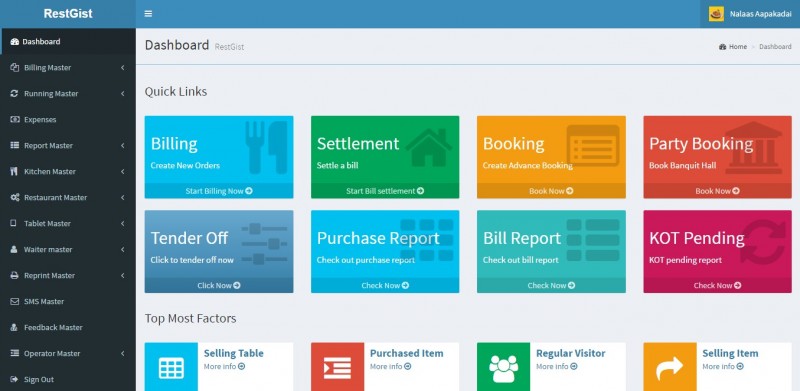The height and width of the screenshot is (391, 800).
Task: Click the Tender Off sliders tile
Action: (x=219, y=252)
